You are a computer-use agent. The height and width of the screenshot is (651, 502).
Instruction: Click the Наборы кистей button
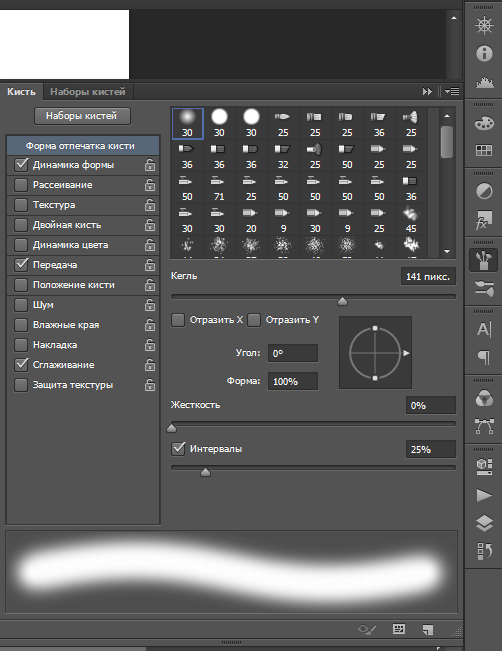(82, 116)
